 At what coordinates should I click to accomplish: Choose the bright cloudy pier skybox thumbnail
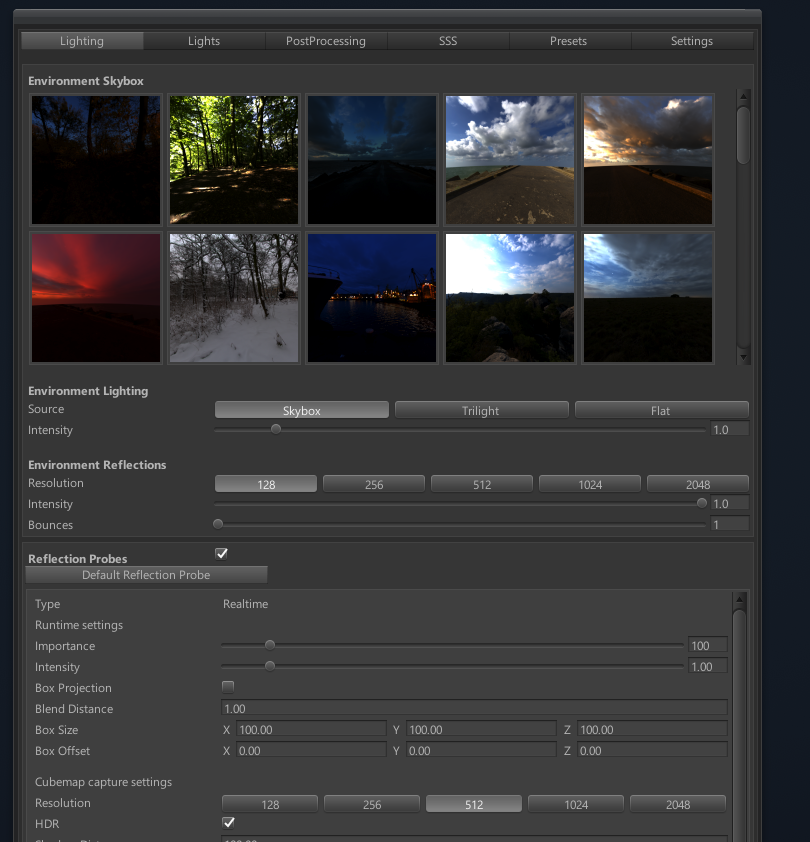[510, 160]
